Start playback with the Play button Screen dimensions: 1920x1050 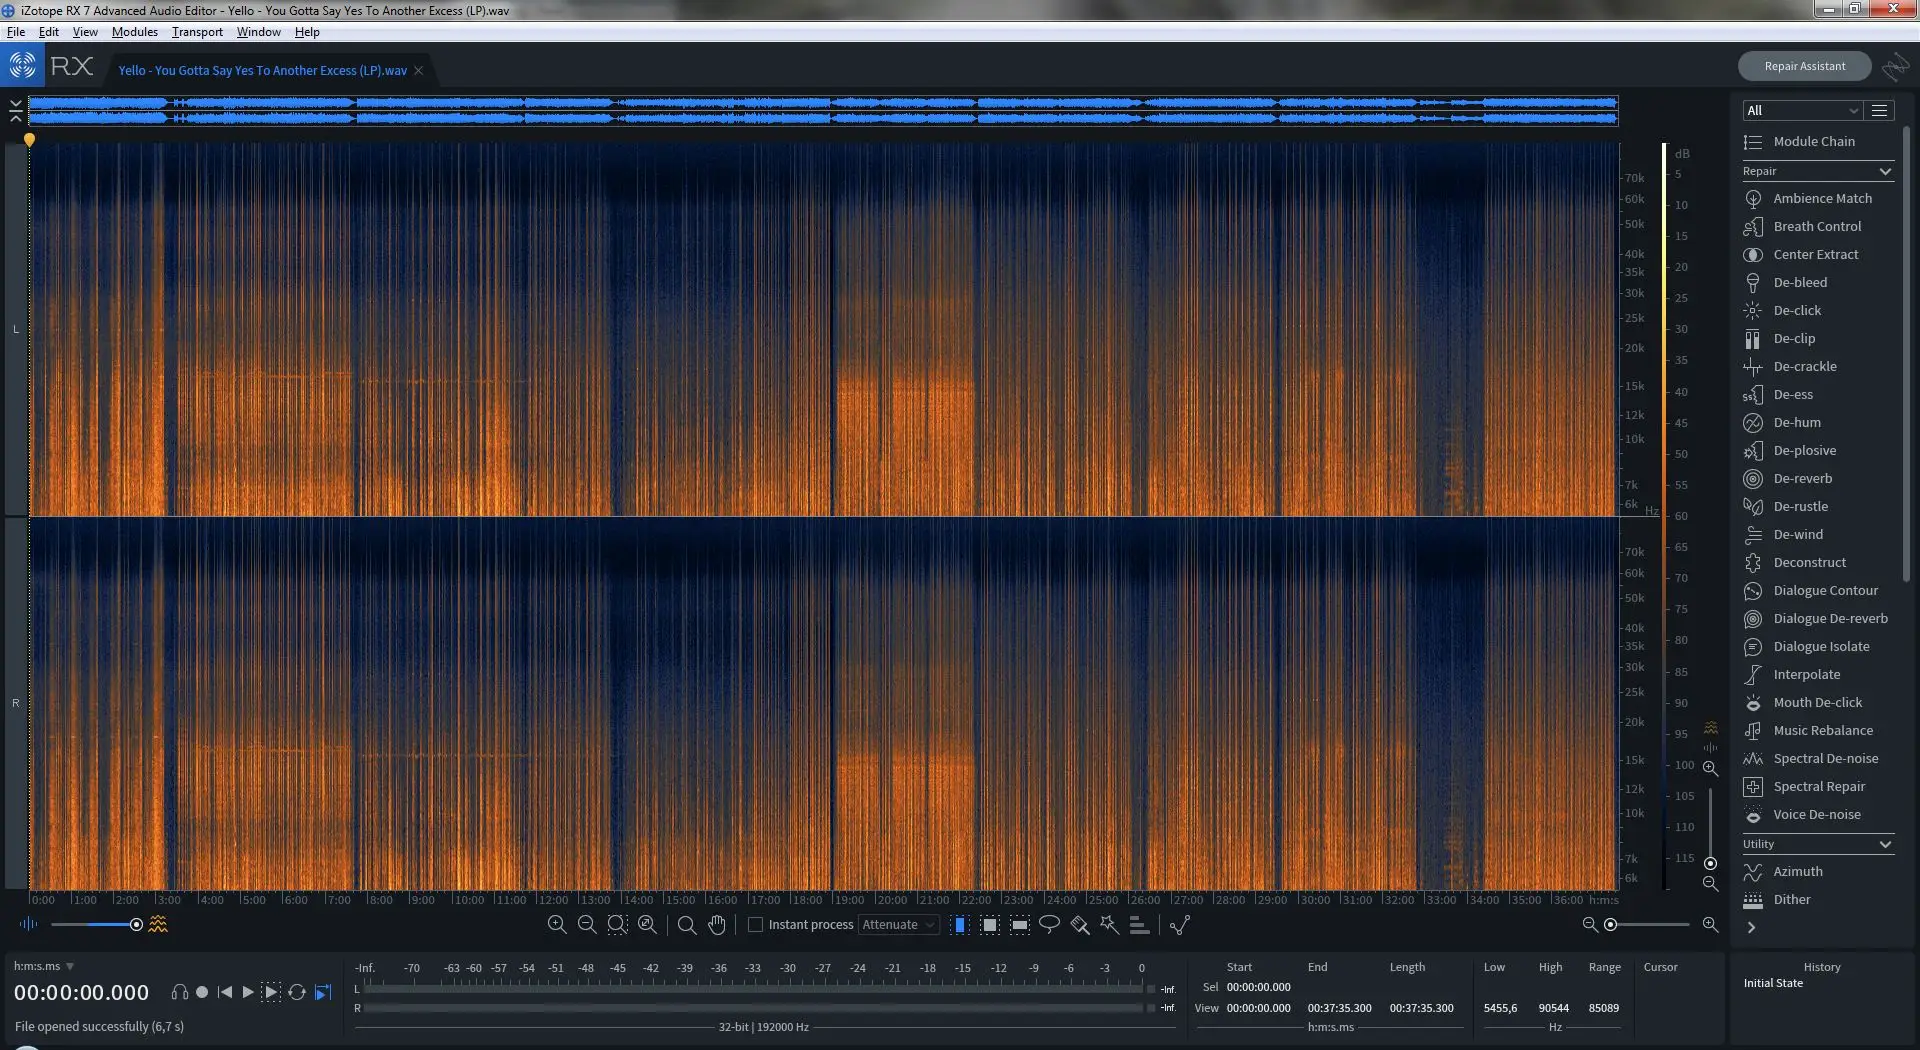point(248,992)
